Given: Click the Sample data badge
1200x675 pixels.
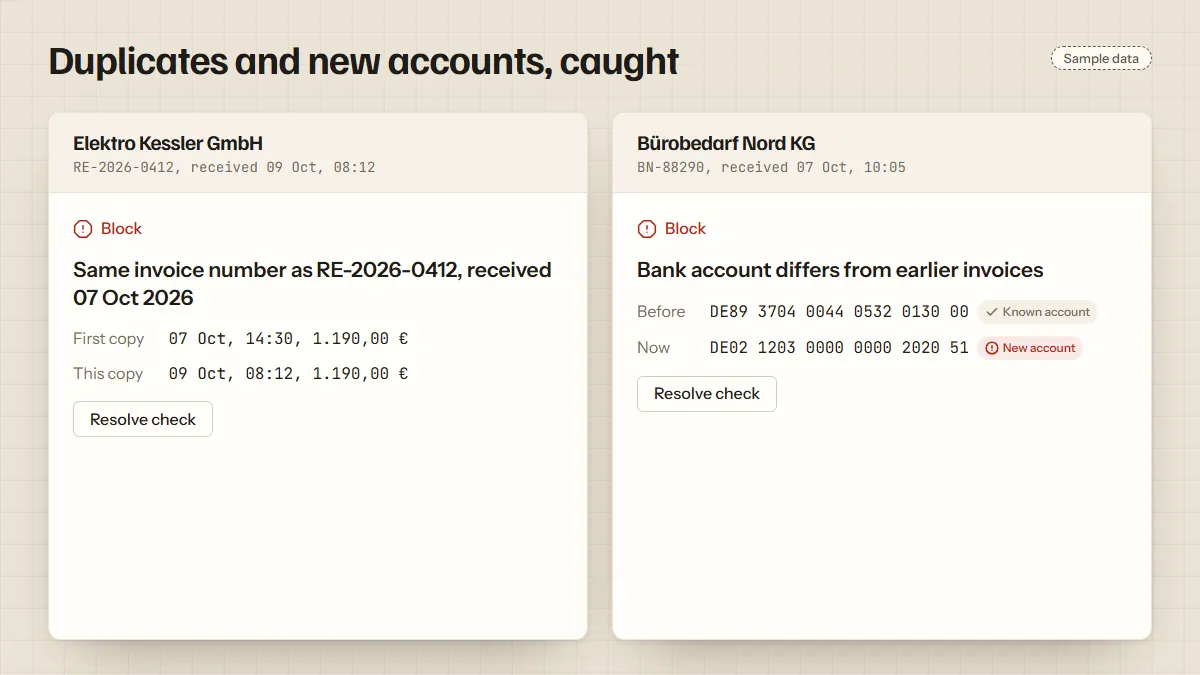Looking at the screenshot, I should (x=1101, y=59).
